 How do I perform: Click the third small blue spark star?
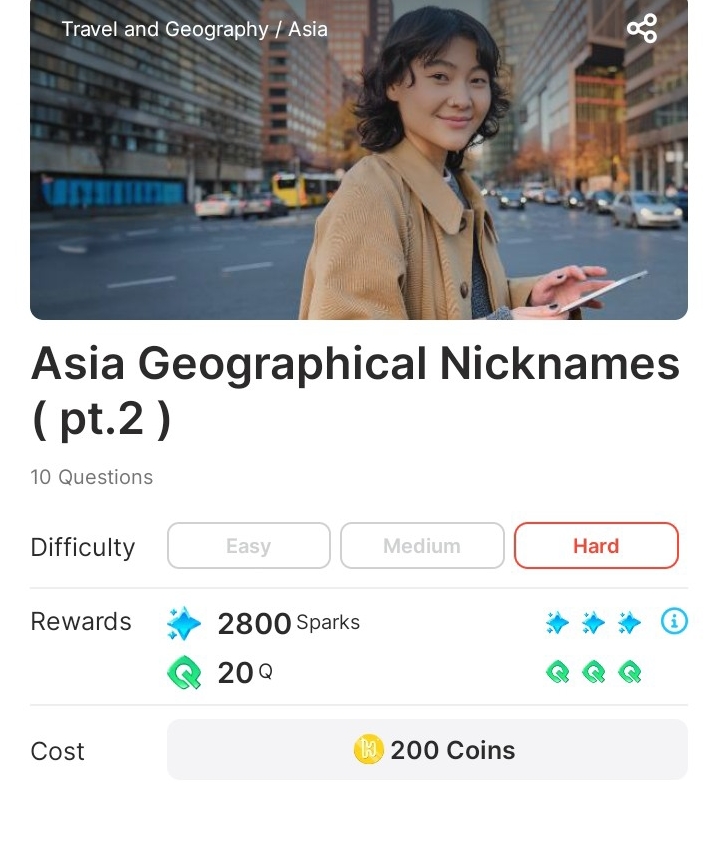tap(629, 623)
